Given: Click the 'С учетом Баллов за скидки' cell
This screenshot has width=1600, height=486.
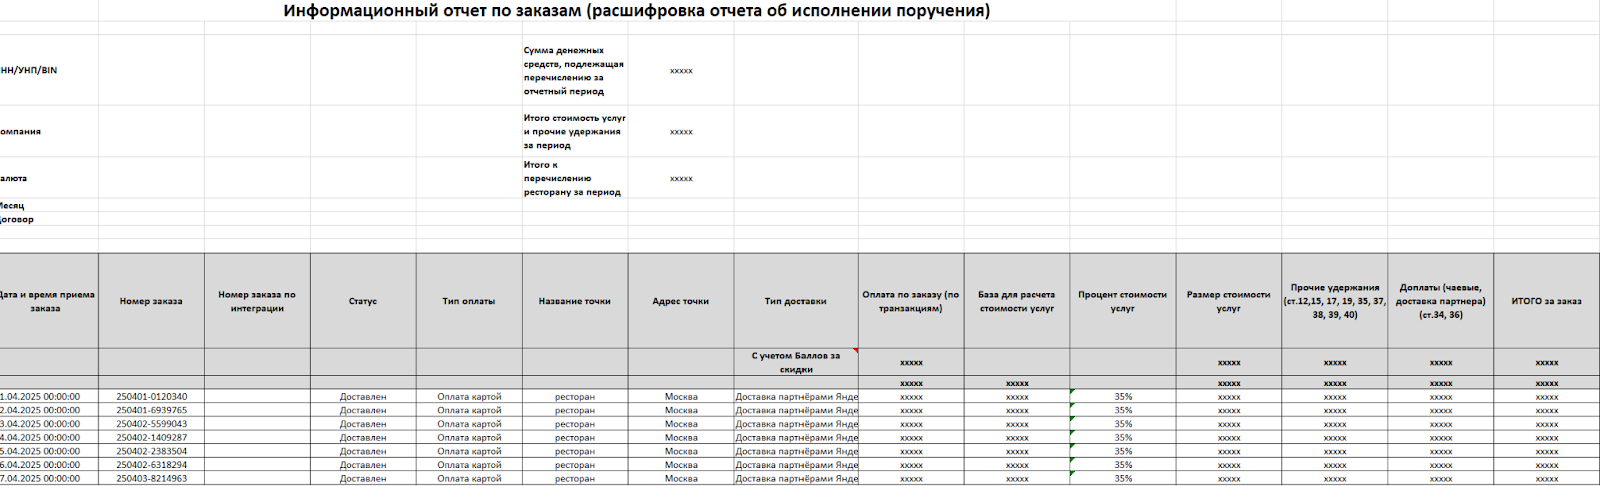Looking at the screenshot, I should [x=796, y=362].
